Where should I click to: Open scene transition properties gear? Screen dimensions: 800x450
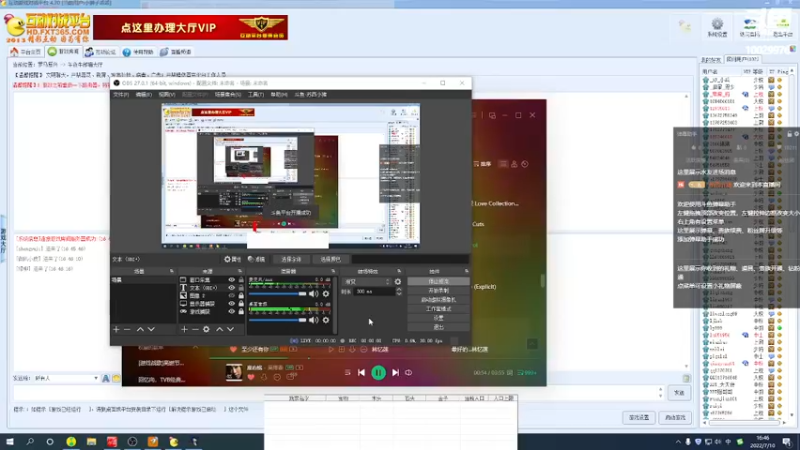pyautogui.click(x=398, y=282)
